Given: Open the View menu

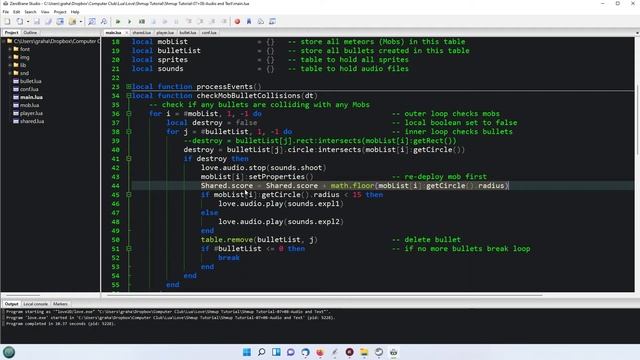Looking at the screenshot, I should pos(45,12).
